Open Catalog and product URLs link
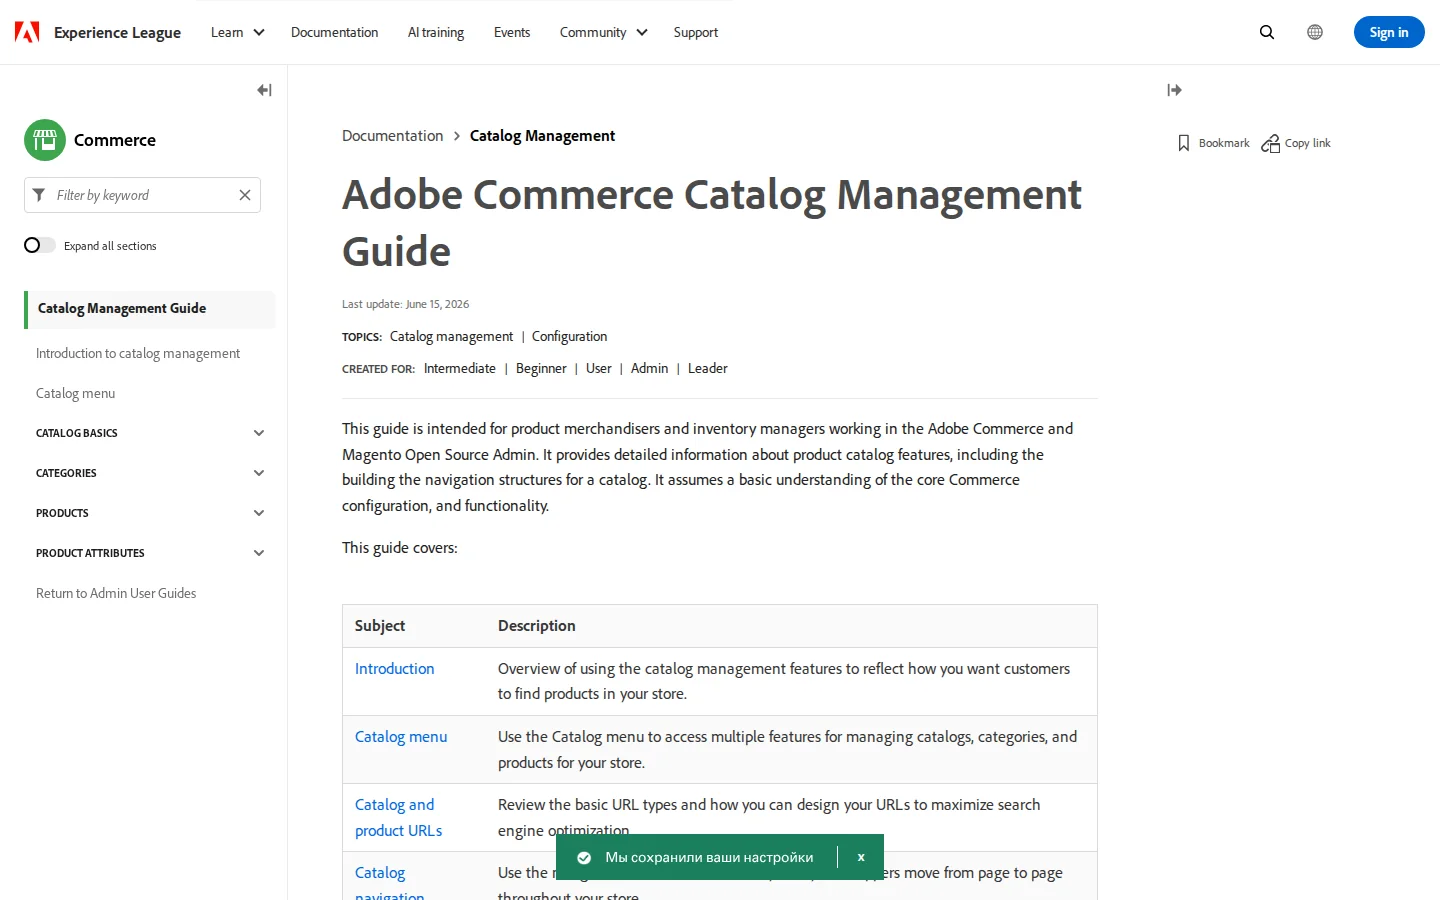The image size is (1440, 900). click(398, 818)
